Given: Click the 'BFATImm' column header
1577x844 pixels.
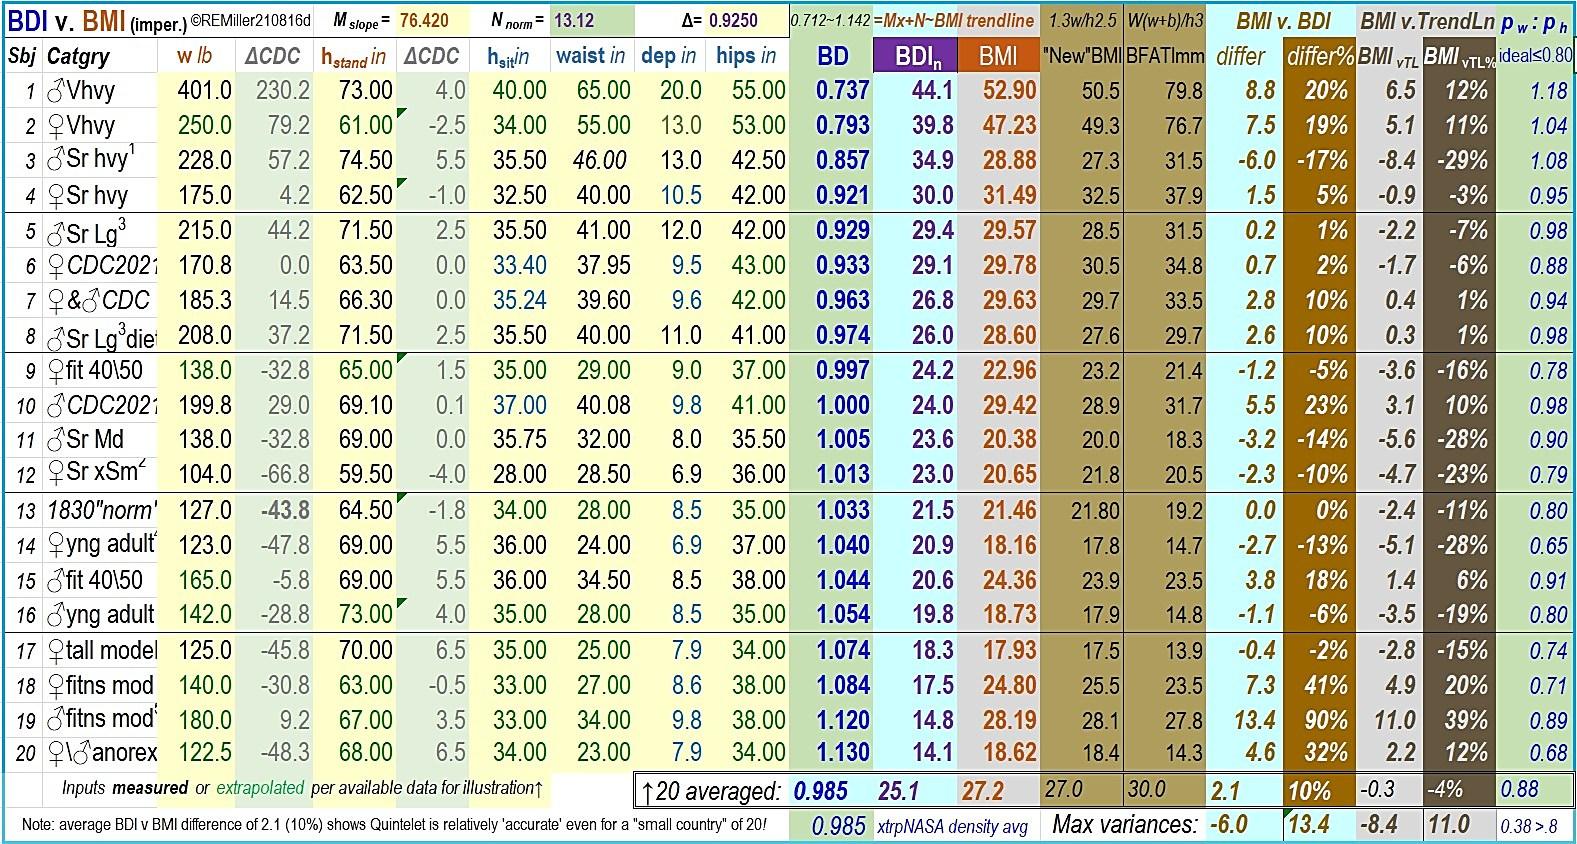Looking at the screenshot, I should click(x=1165, y=56).
